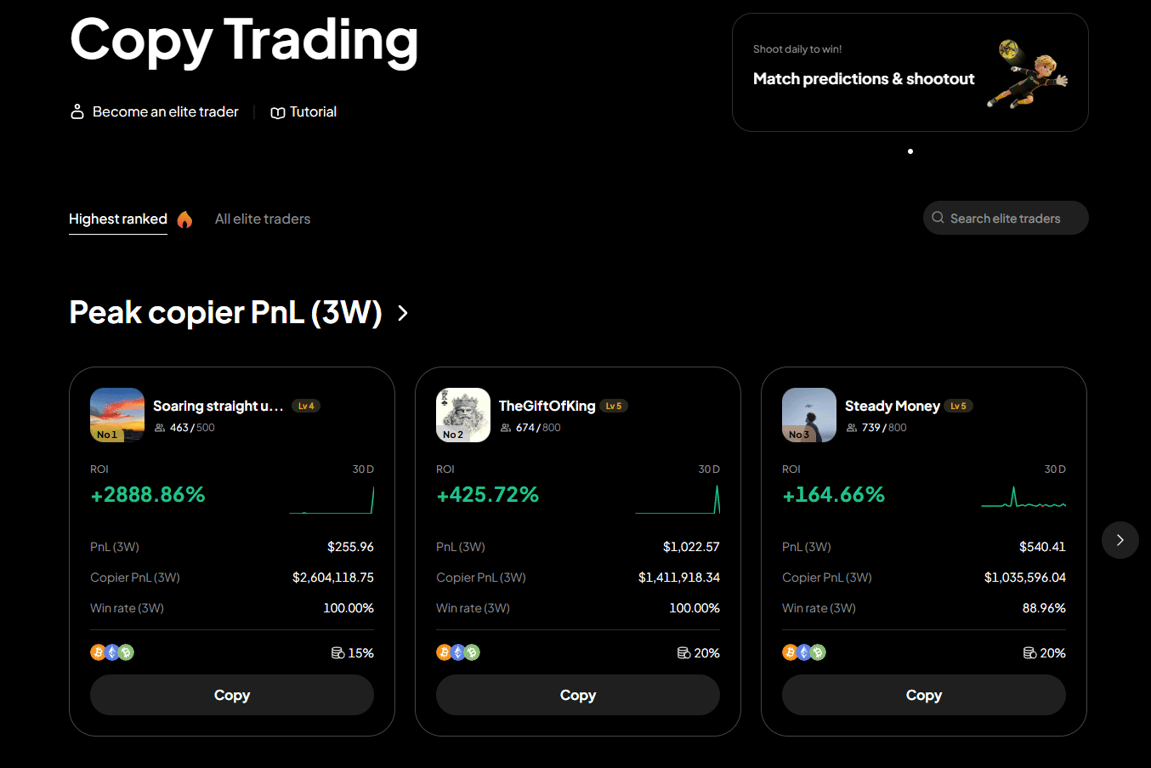Click Copy on TheGiftOfKing card
The width and height of the screenshot is (1151, 768).
(x=577, y=694)
